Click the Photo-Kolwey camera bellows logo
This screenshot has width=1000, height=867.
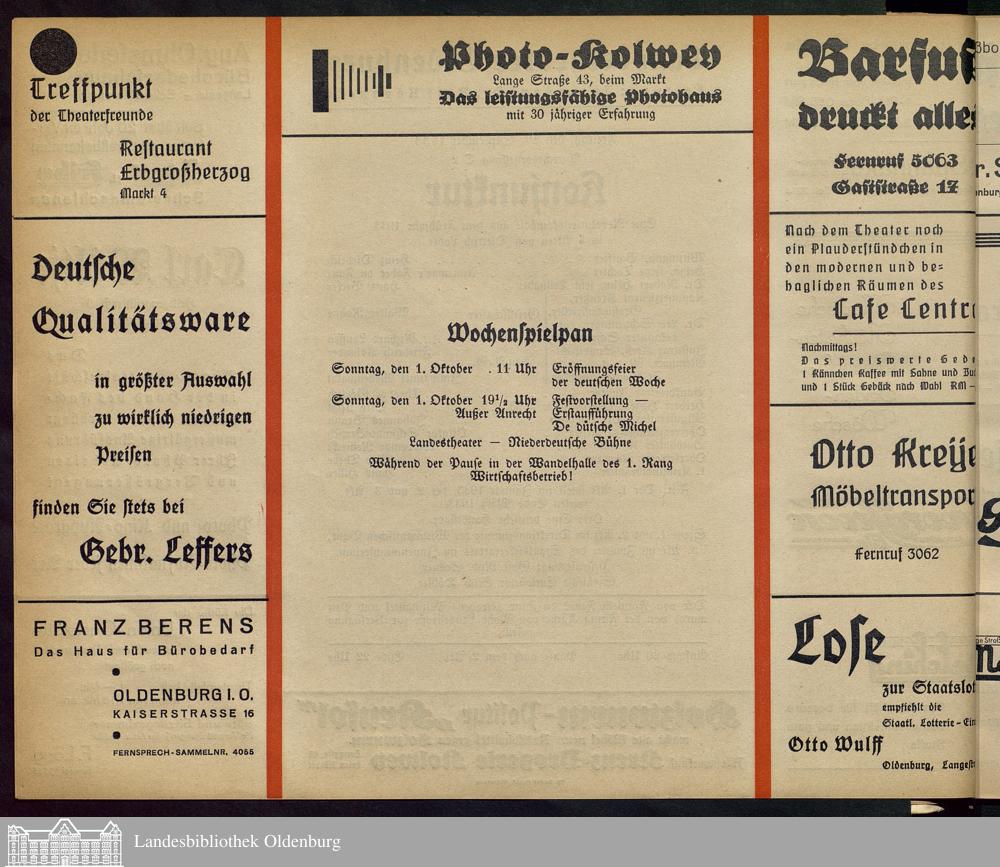coord(350,81)
